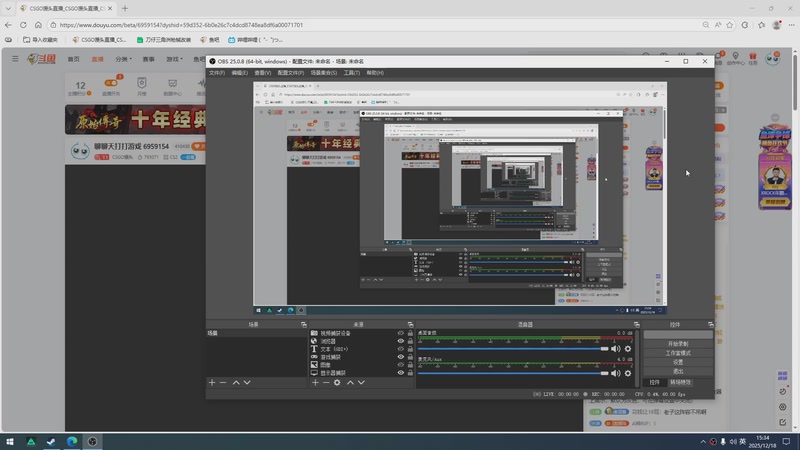The width and height of the screenshot is (800, 450).
Task: Open browser tab list chevron
Action: click(x=8, y=8)
